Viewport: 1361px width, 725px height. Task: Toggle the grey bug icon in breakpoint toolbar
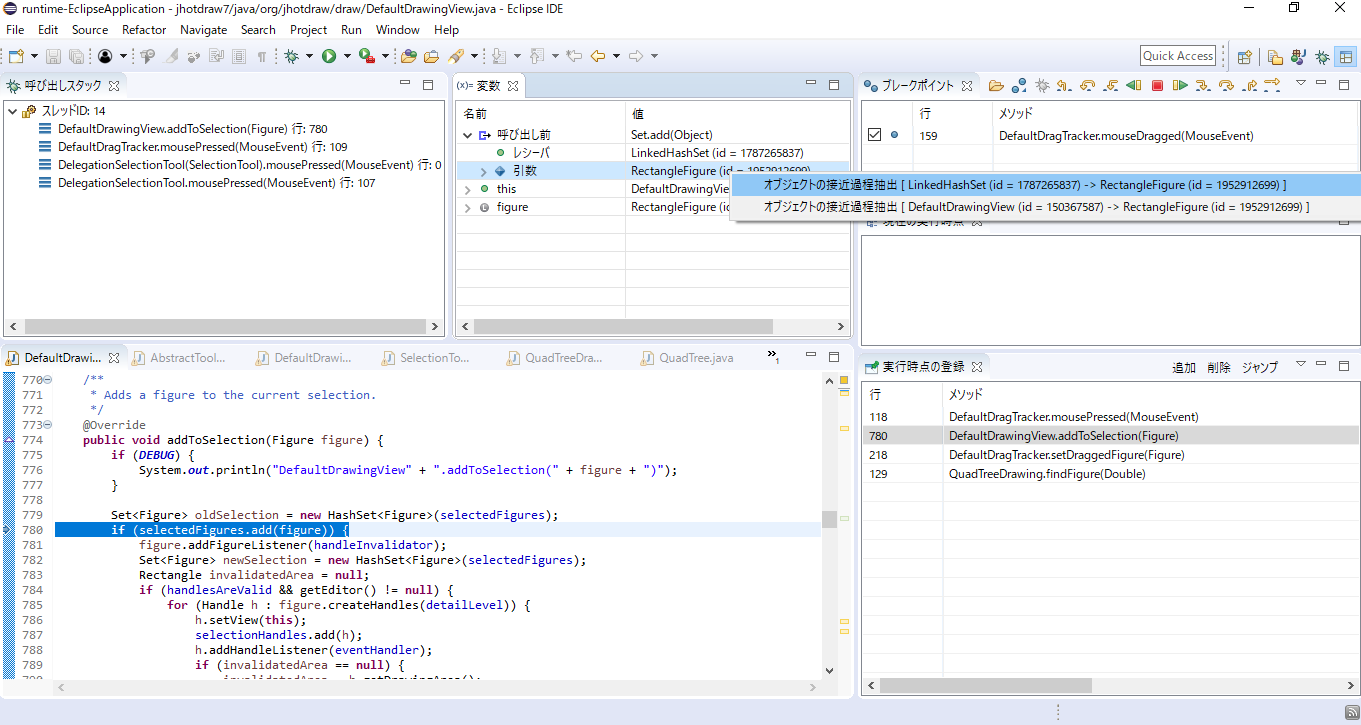[x=1042, y=86]
